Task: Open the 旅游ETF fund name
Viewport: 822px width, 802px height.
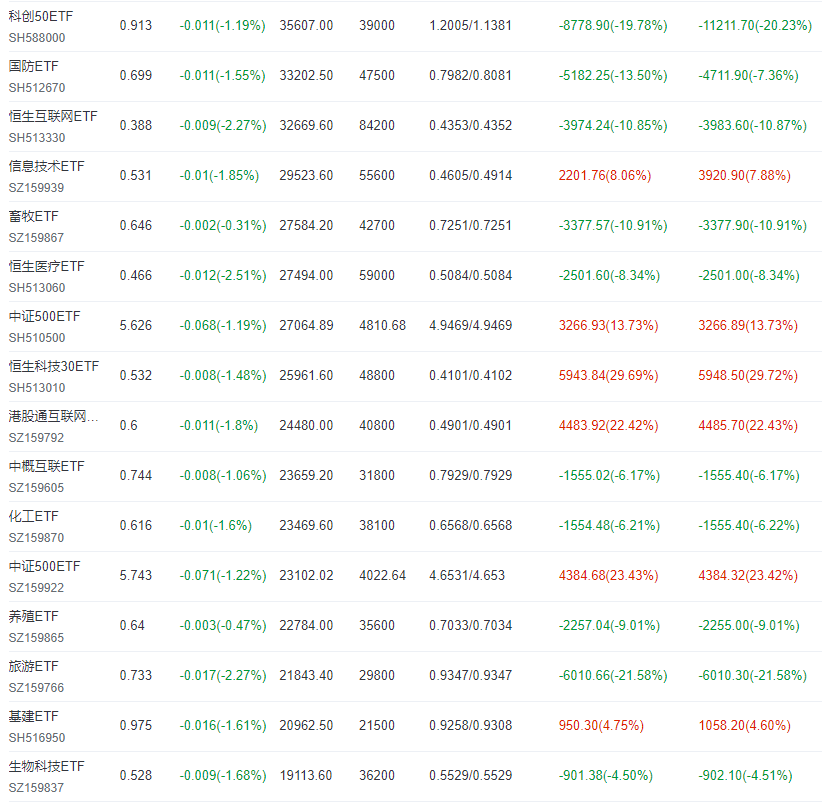Action: click(34, 666)
